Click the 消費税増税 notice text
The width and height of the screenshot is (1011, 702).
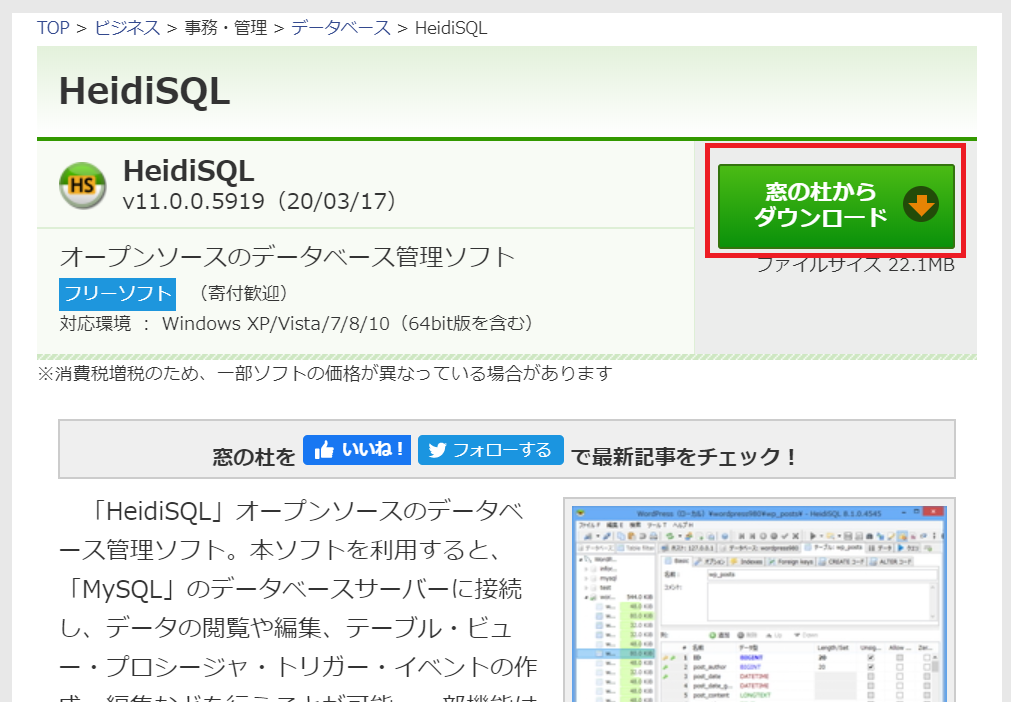coord(325,373)
